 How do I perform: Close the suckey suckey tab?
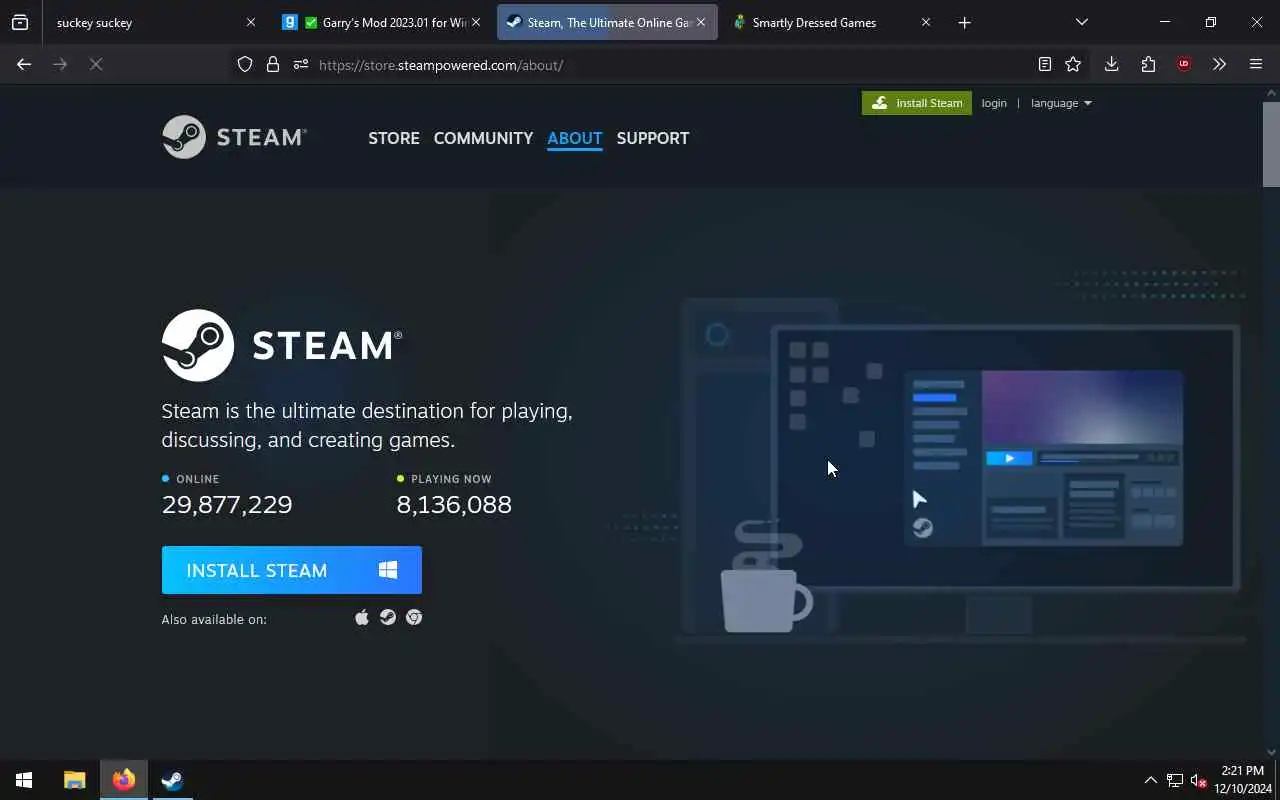pyautogui.click(x=251, y=22)
